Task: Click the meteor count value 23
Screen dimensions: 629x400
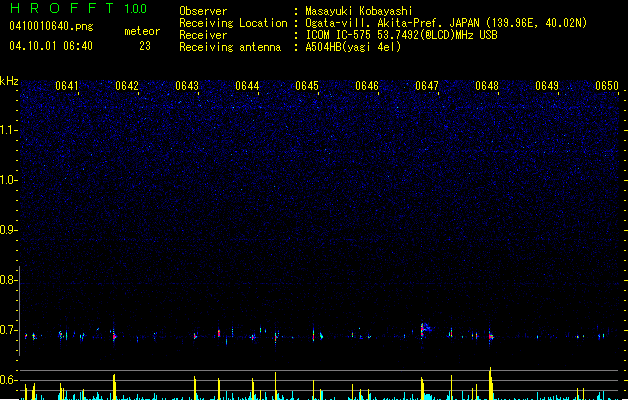Action: [145, 46]
